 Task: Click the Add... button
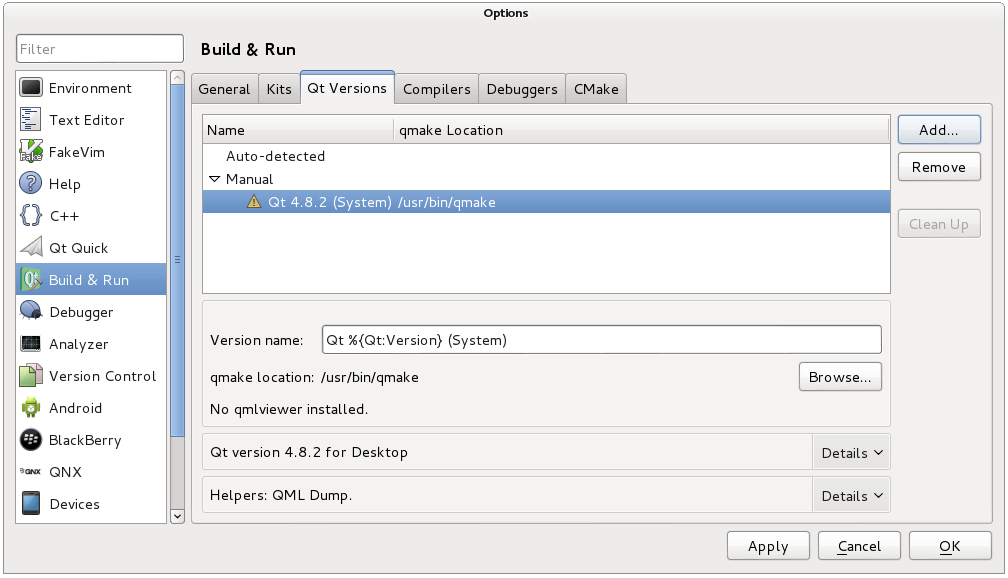(x=939, y=130)
